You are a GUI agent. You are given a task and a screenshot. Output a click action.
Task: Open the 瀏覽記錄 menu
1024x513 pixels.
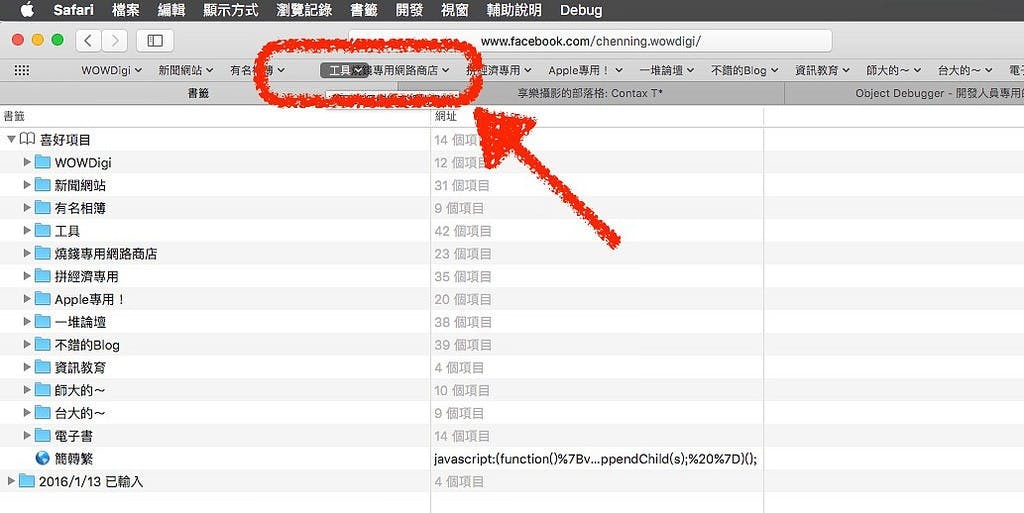click(304, 10)
